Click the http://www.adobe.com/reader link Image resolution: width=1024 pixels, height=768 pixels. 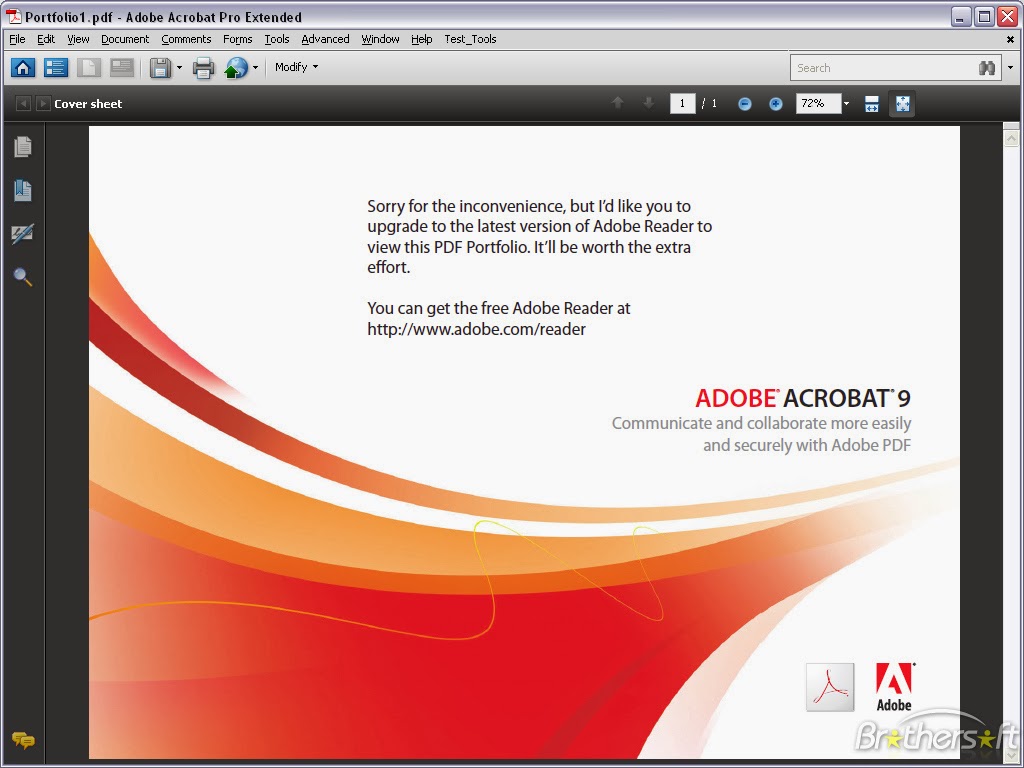coord(476,329)
